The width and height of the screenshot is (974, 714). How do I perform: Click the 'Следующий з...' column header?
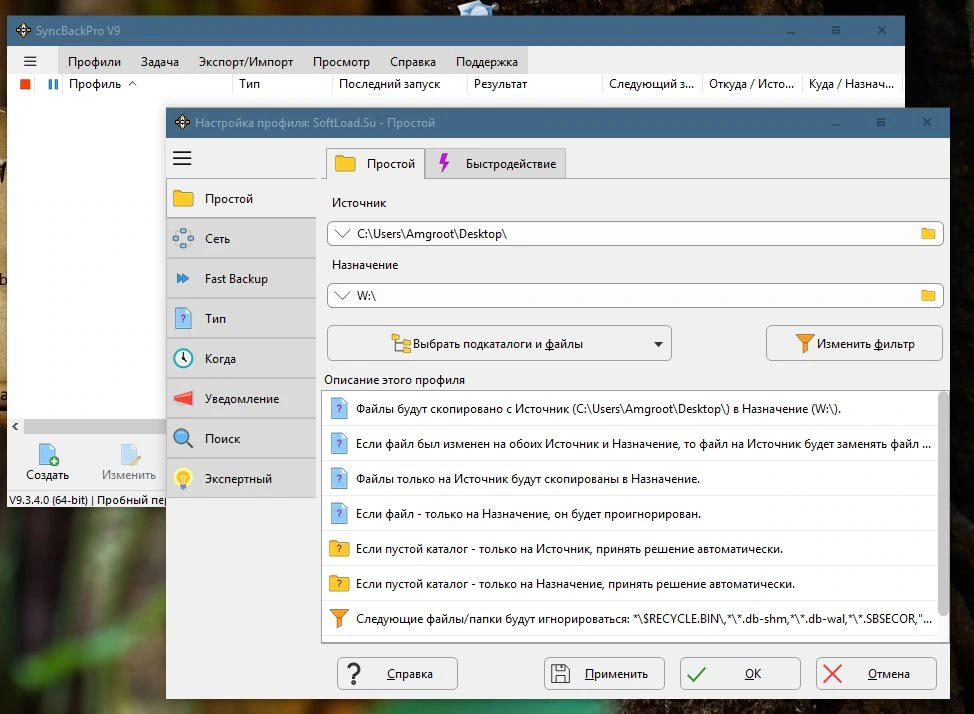pyautogui.click(x=652, y=84)
